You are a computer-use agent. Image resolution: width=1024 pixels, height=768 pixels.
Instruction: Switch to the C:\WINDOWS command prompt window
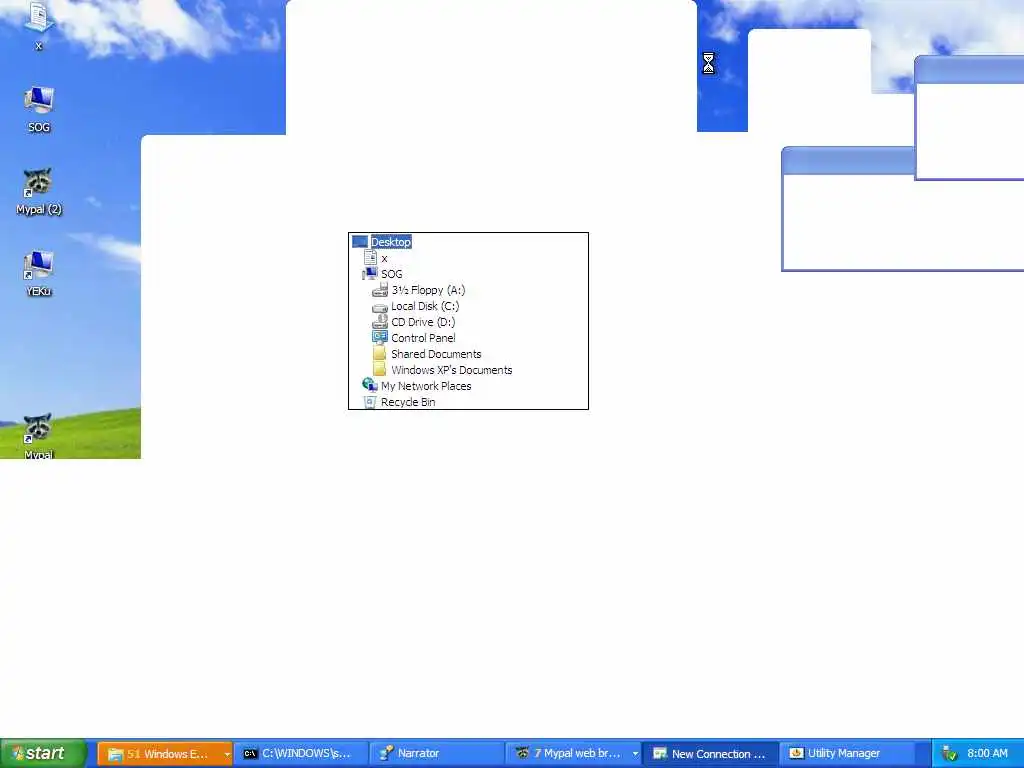click(x=300, y=754)
